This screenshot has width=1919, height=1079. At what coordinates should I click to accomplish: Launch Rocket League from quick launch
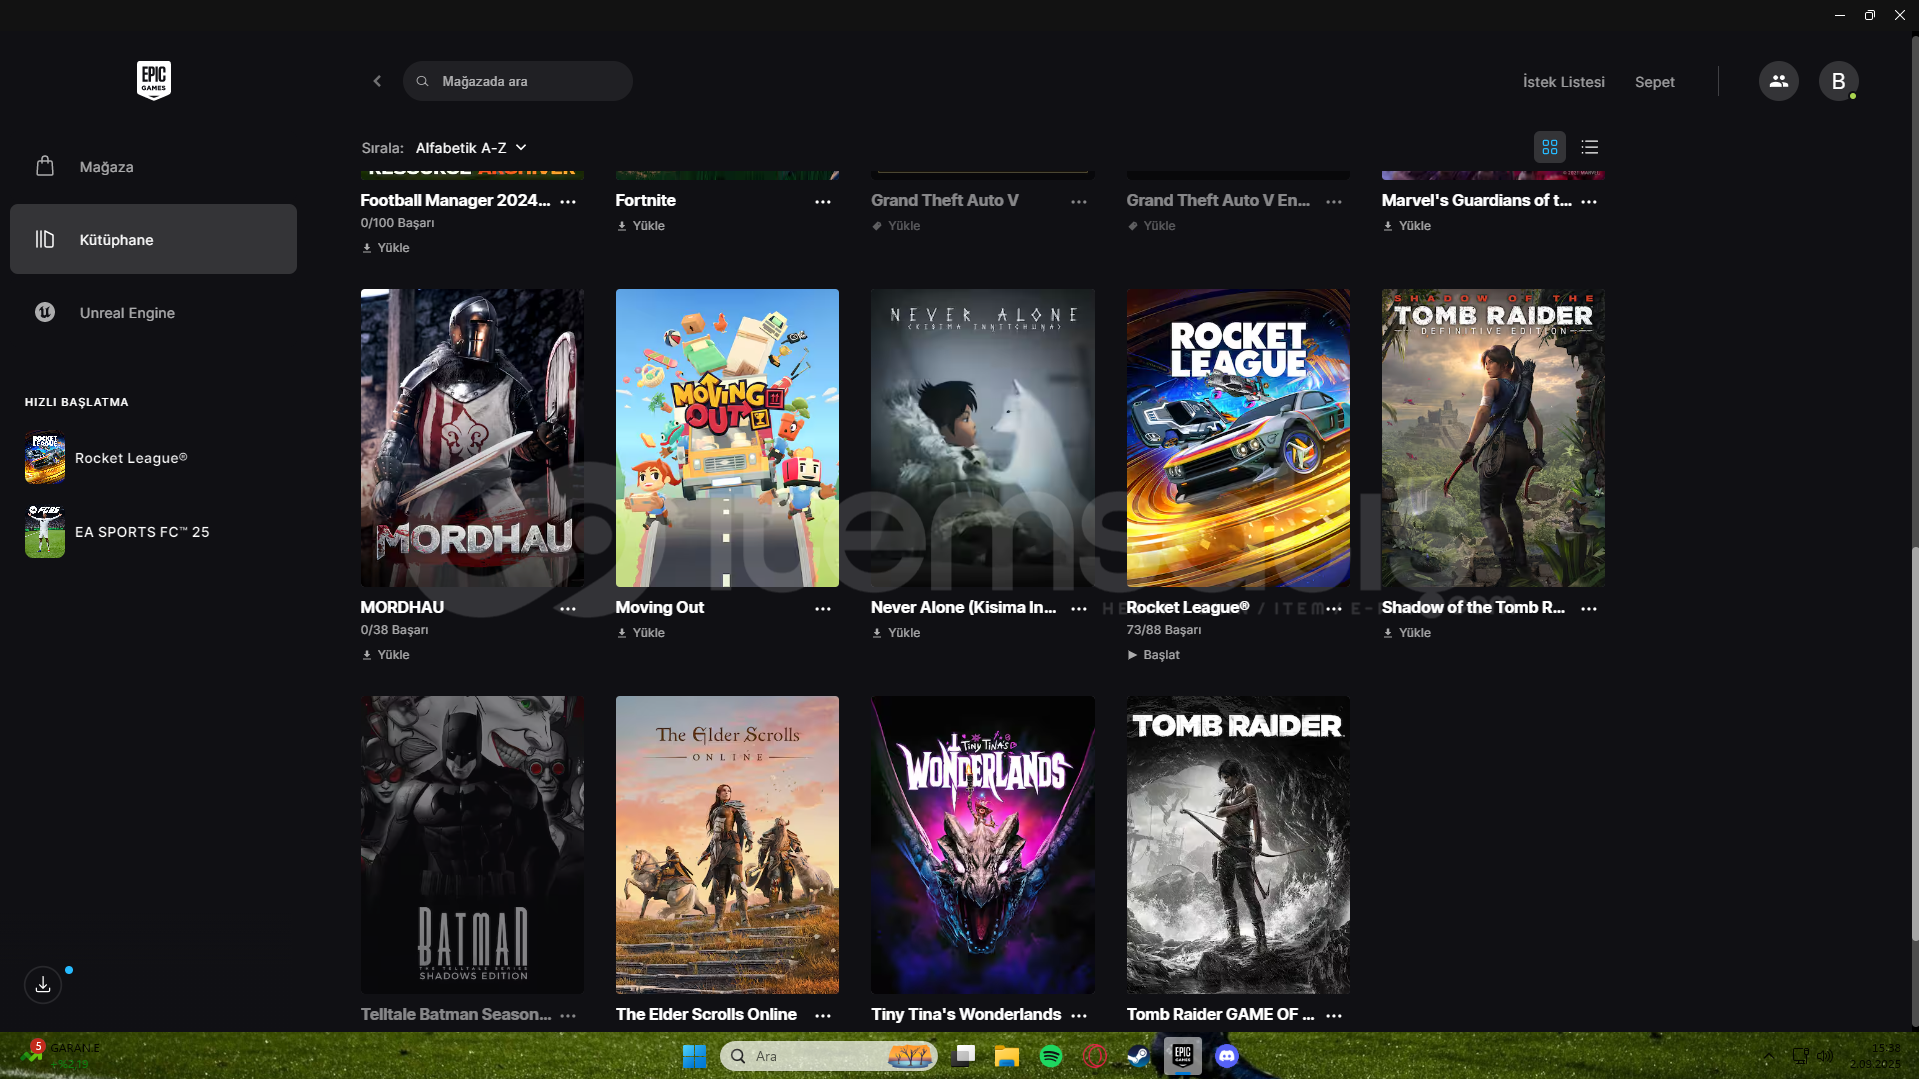(107, 458)
